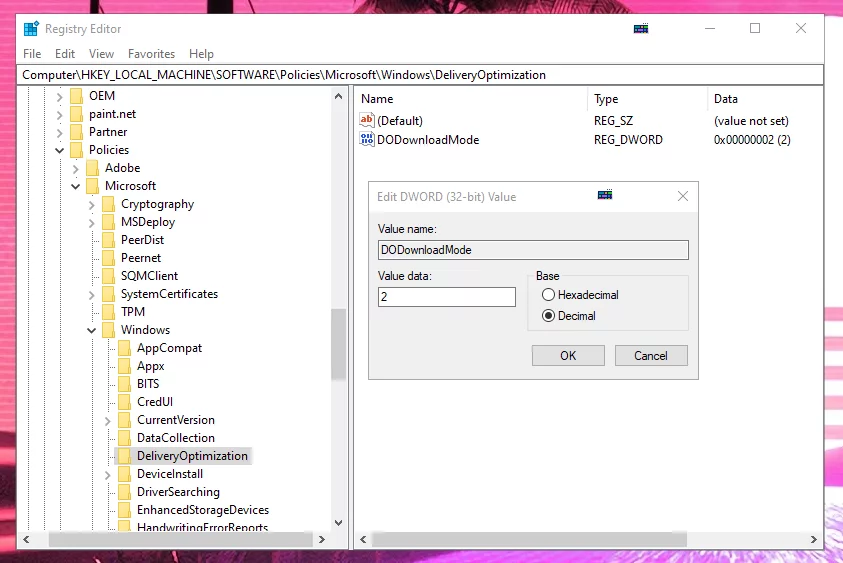Click the values pane horizontal scrollbar thumb
The image size is (843, 563).
529,539
